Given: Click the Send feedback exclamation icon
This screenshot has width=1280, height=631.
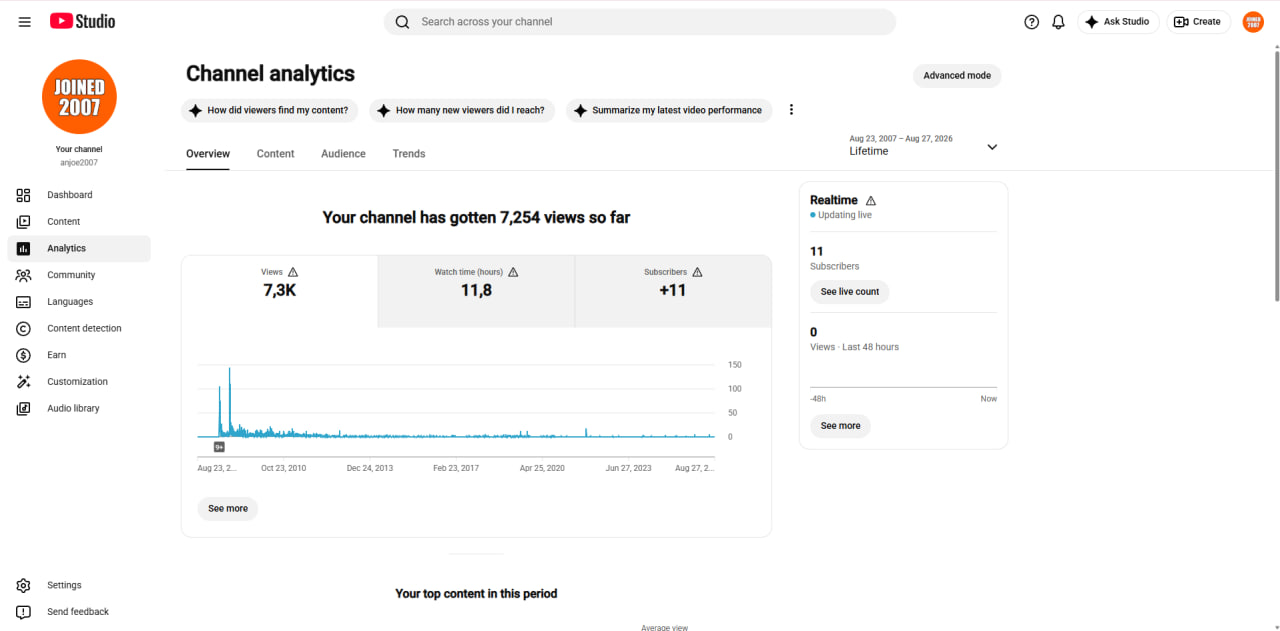Looking at the screenshot, I should pos(24,612).
